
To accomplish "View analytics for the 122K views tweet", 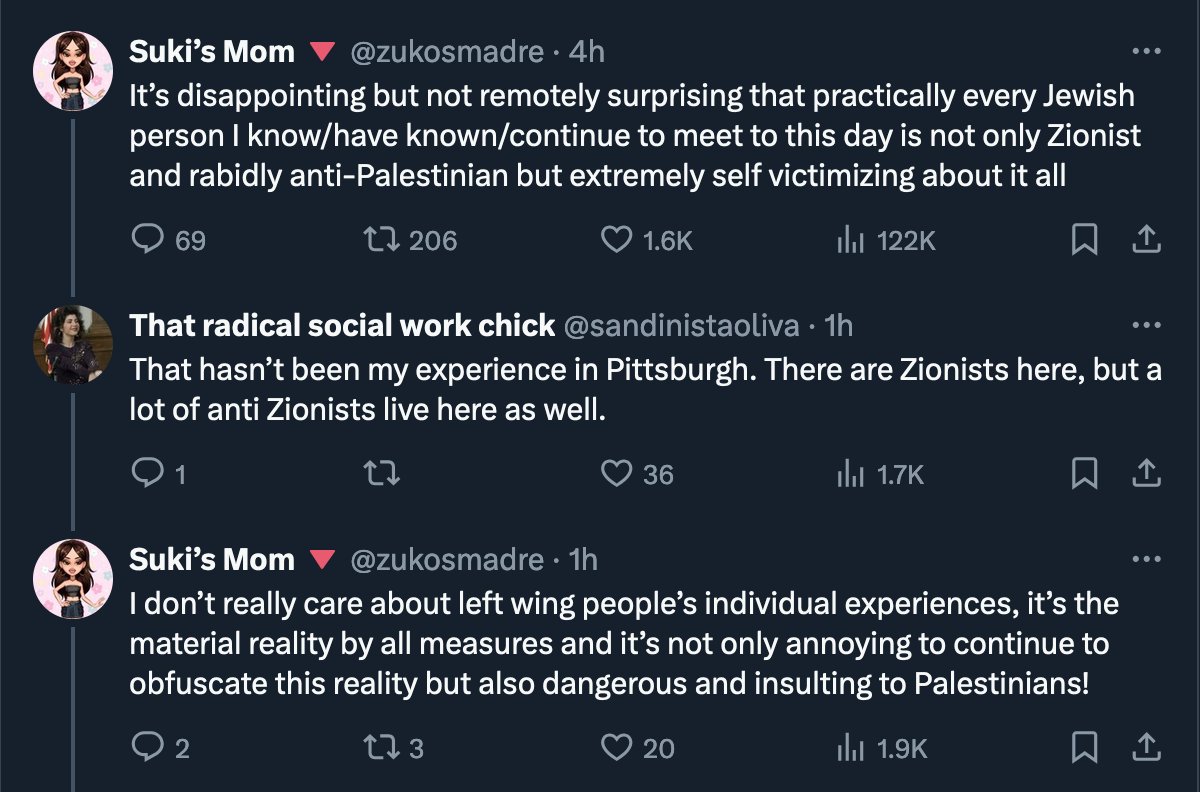I will 849,240.
